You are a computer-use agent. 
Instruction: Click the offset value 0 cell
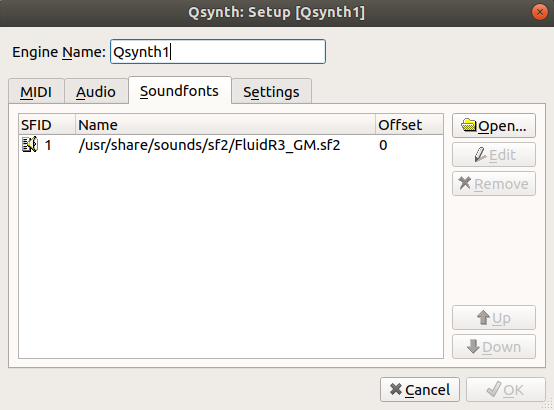click(383, 145)
